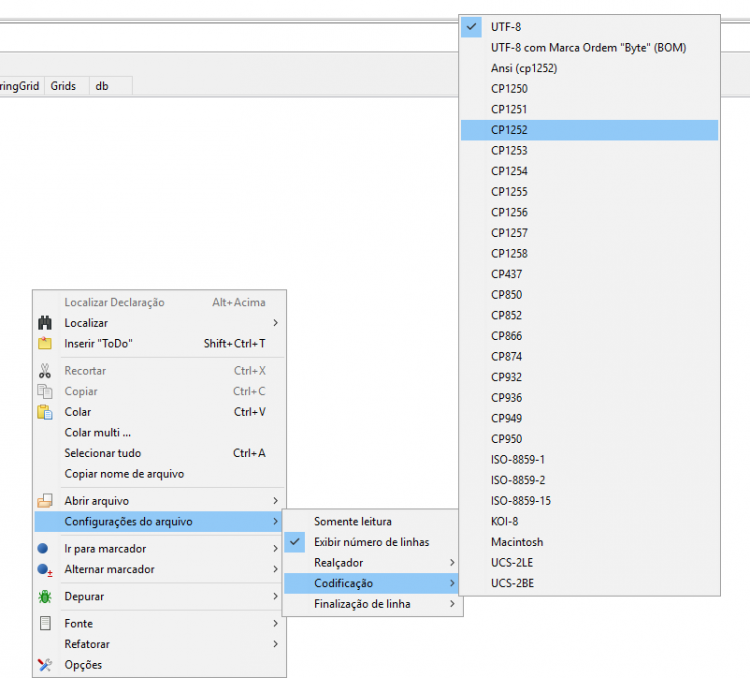Viewport: 750px width, 678px height.
Task: Choose ISO-8859-1 encoding
Action: [589, 459]
